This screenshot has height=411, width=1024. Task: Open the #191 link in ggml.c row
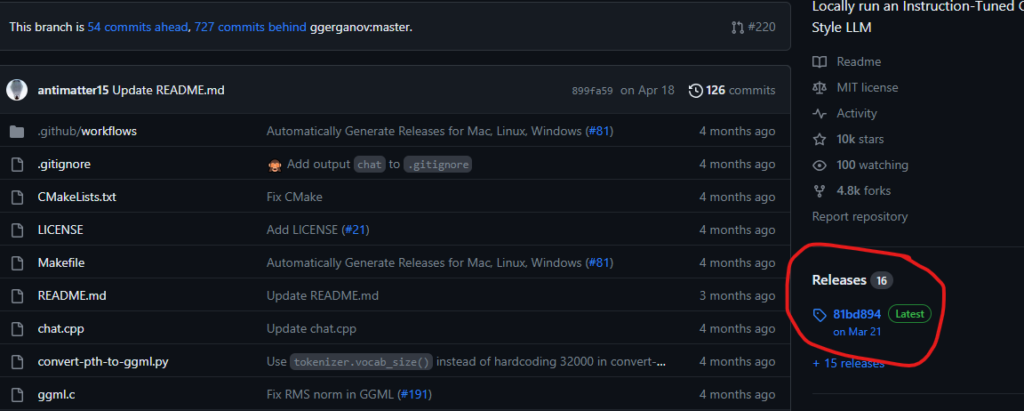coord(413,395)
